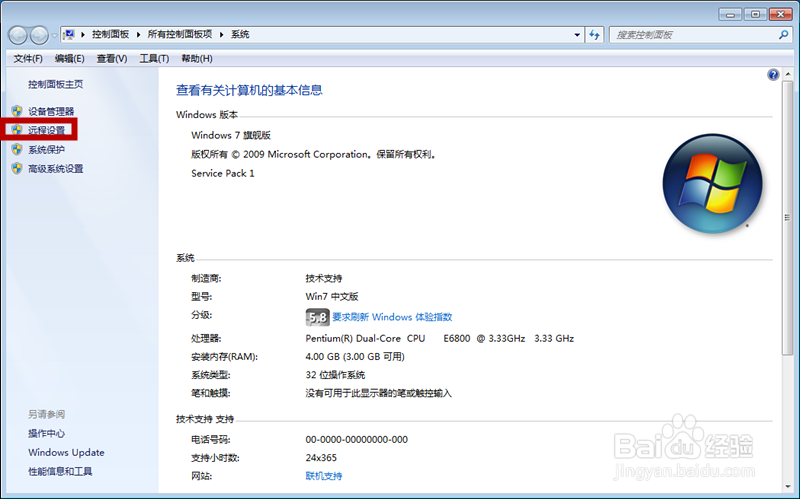Click shield icon beside 高级系统设置
The image size is (800, 499).
click(x=17, y=168)
